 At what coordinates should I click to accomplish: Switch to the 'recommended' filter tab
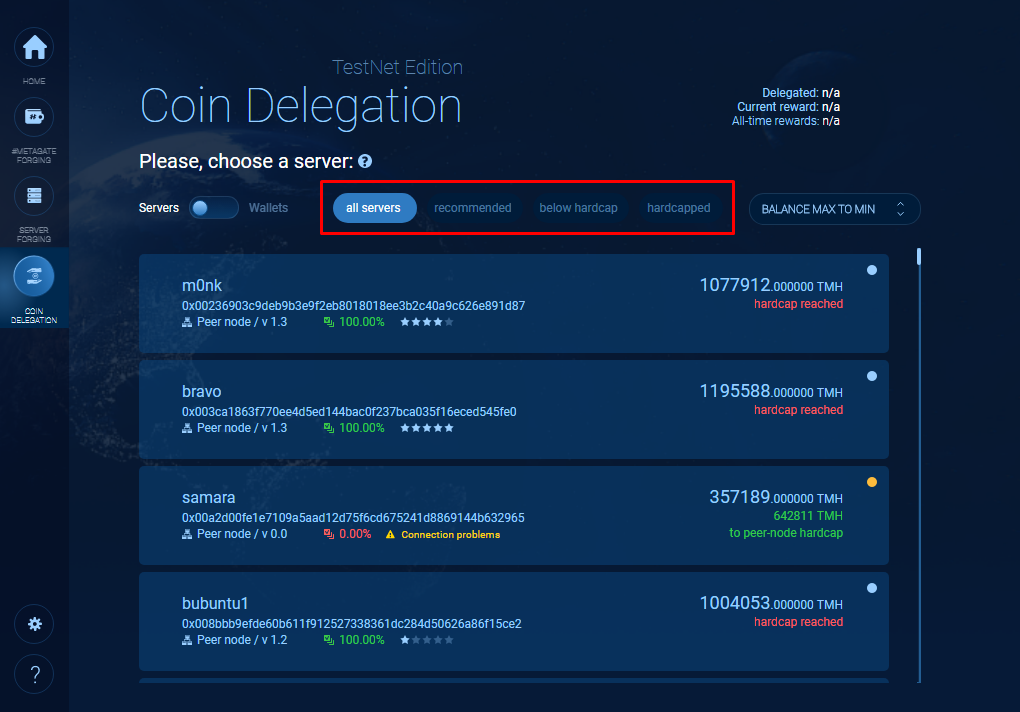[473, 208]
